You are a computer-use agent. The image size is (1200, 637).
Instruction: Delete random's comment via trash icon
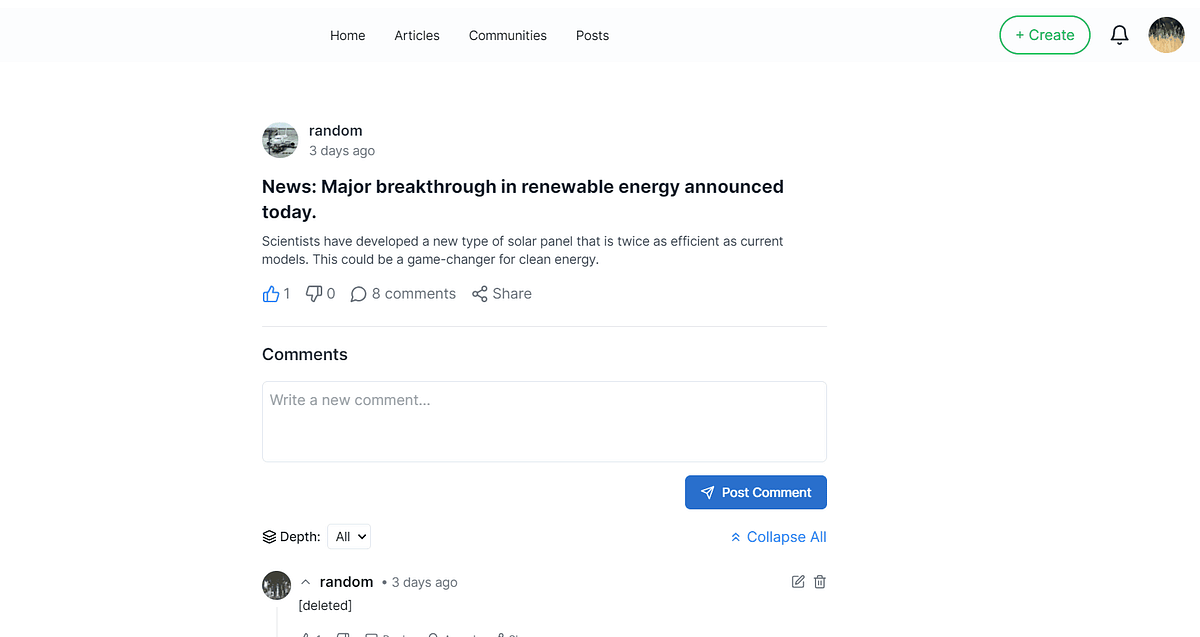pos(819,581)
